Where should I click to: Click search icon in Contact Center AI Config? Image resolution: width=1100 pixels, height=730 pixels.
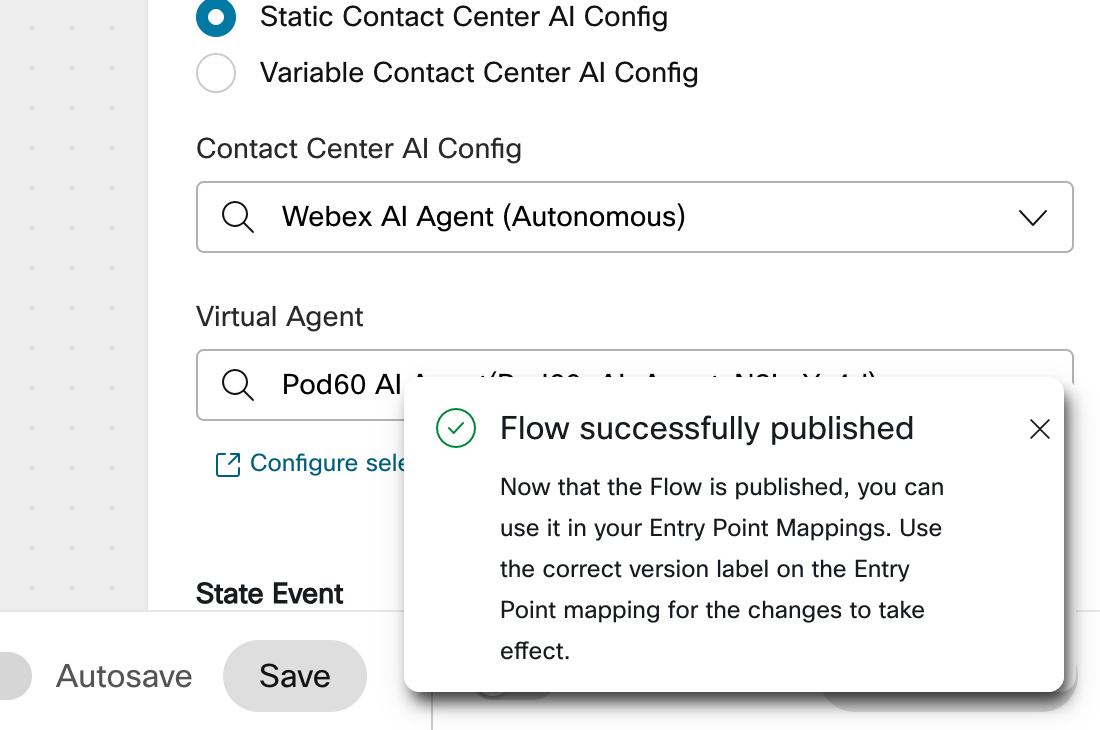238,217
